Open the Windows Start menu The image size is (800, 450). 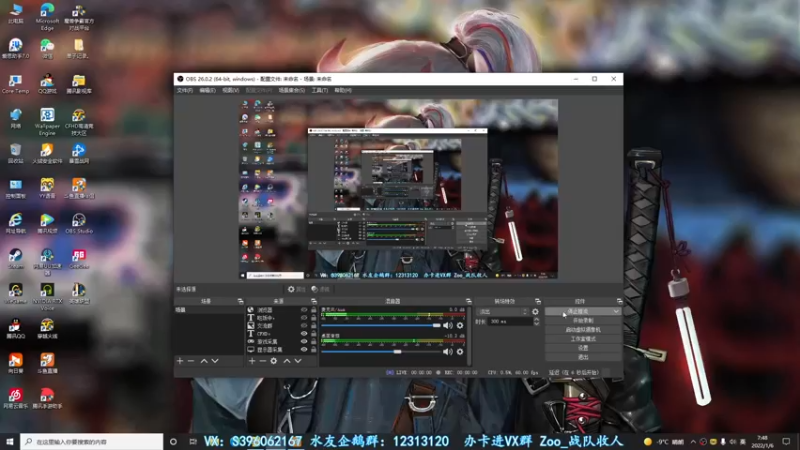pyautogui.click(x=10, y=442)
